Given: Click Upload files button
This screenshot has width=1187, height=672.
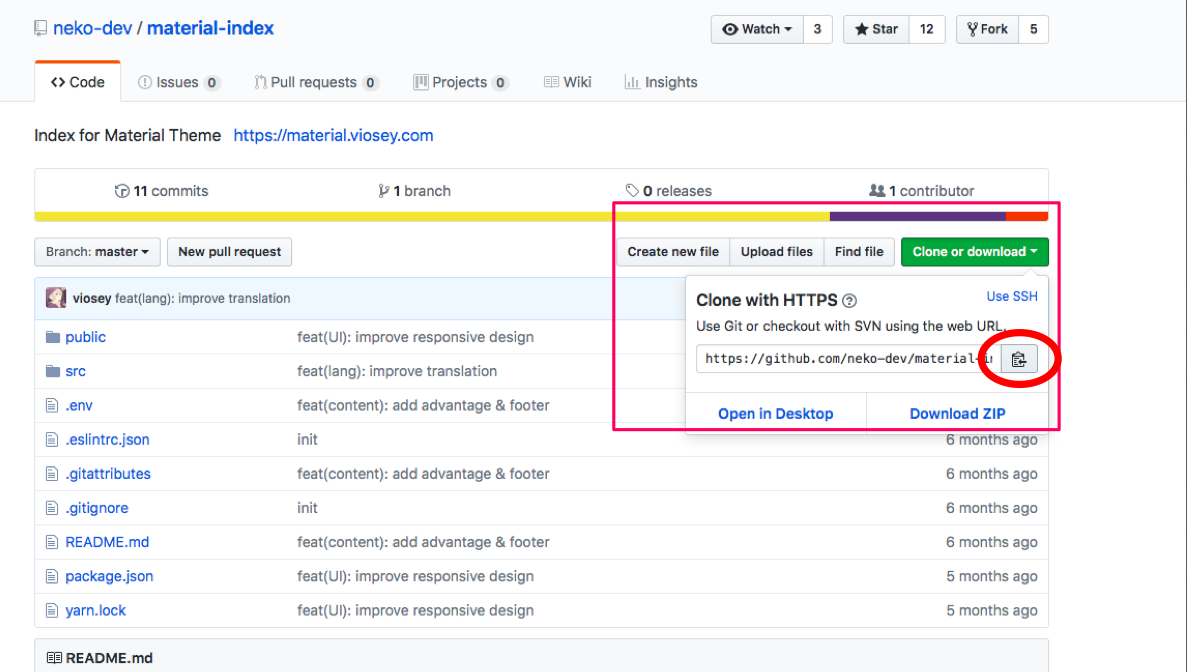Looking at the screenshot, I should tap(777, 252).
